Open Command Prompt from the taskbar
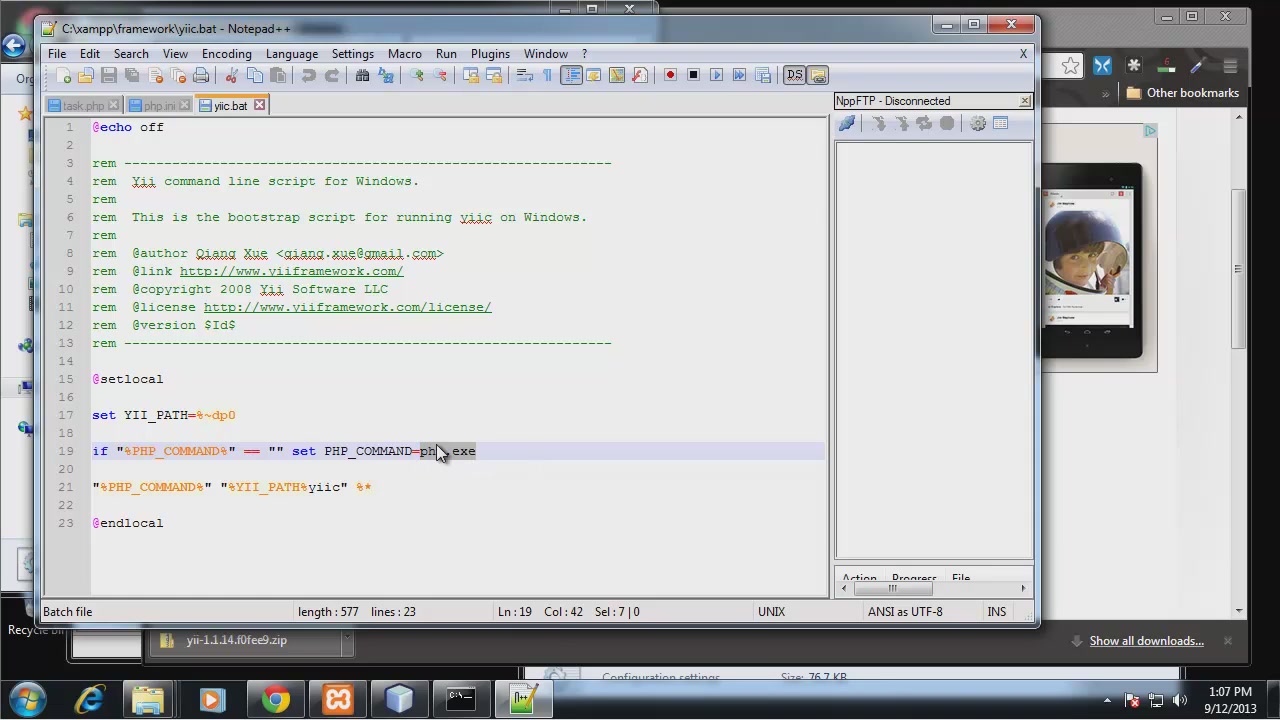 (461, 698)
